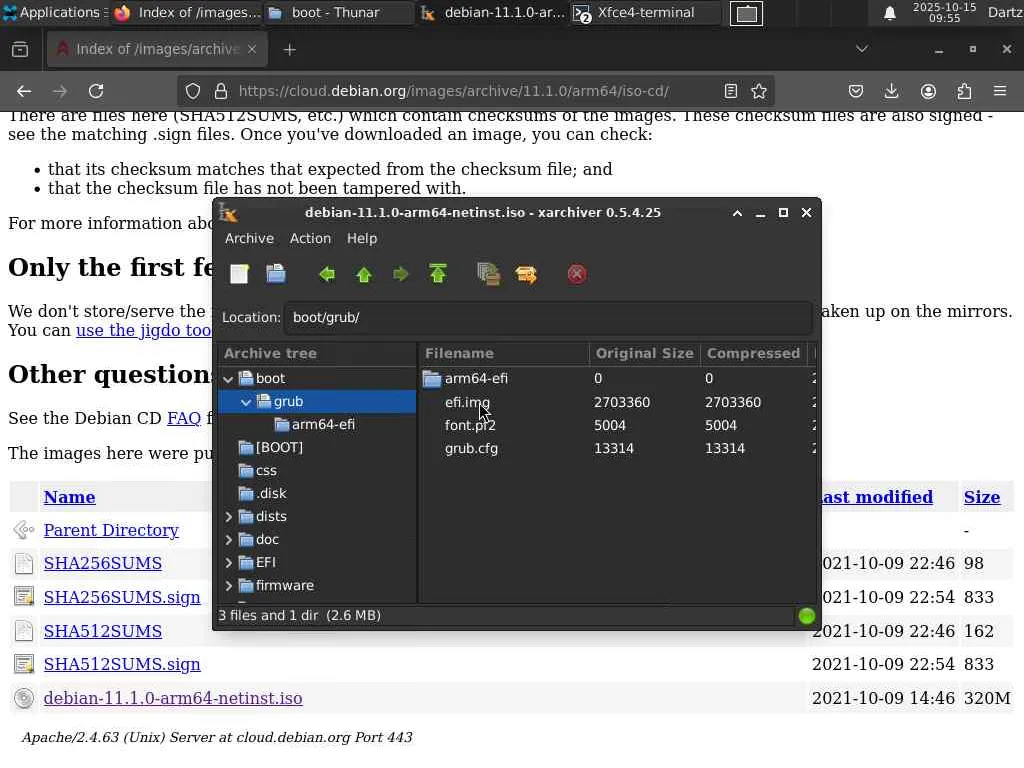Go up one folder with green arrow
The width and height of the screenshot is (1024, 768).
[364, 274]
